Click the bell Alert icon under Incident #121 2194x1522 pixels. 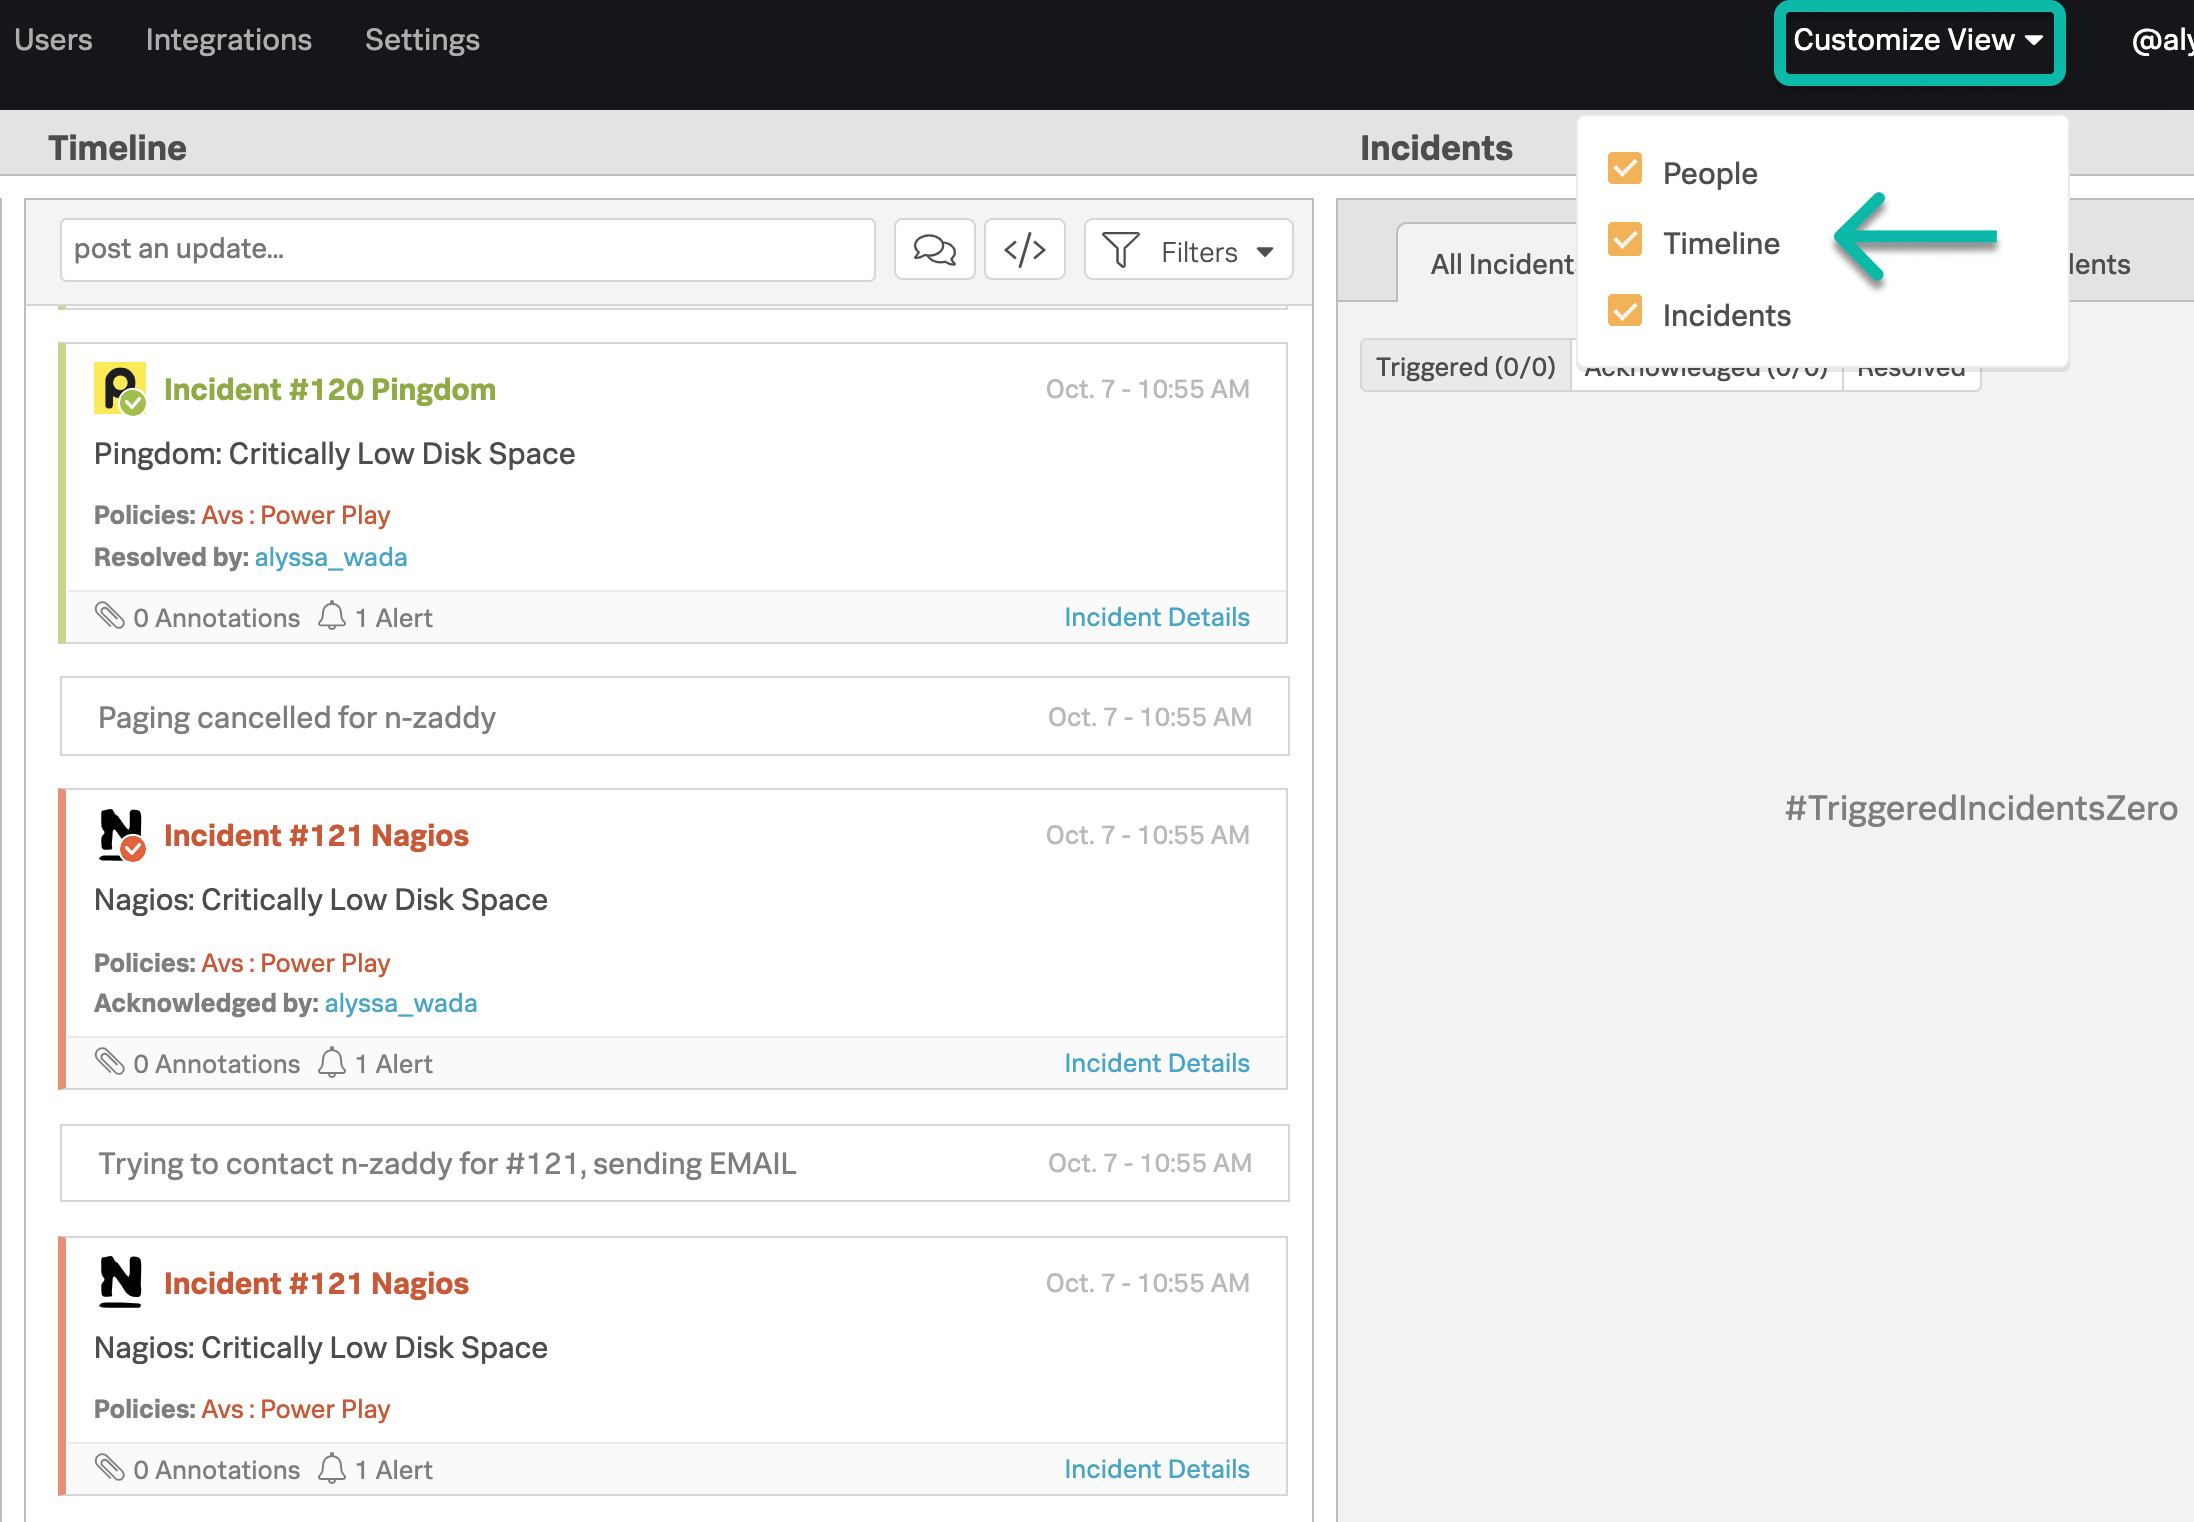tap(333, 1063)
